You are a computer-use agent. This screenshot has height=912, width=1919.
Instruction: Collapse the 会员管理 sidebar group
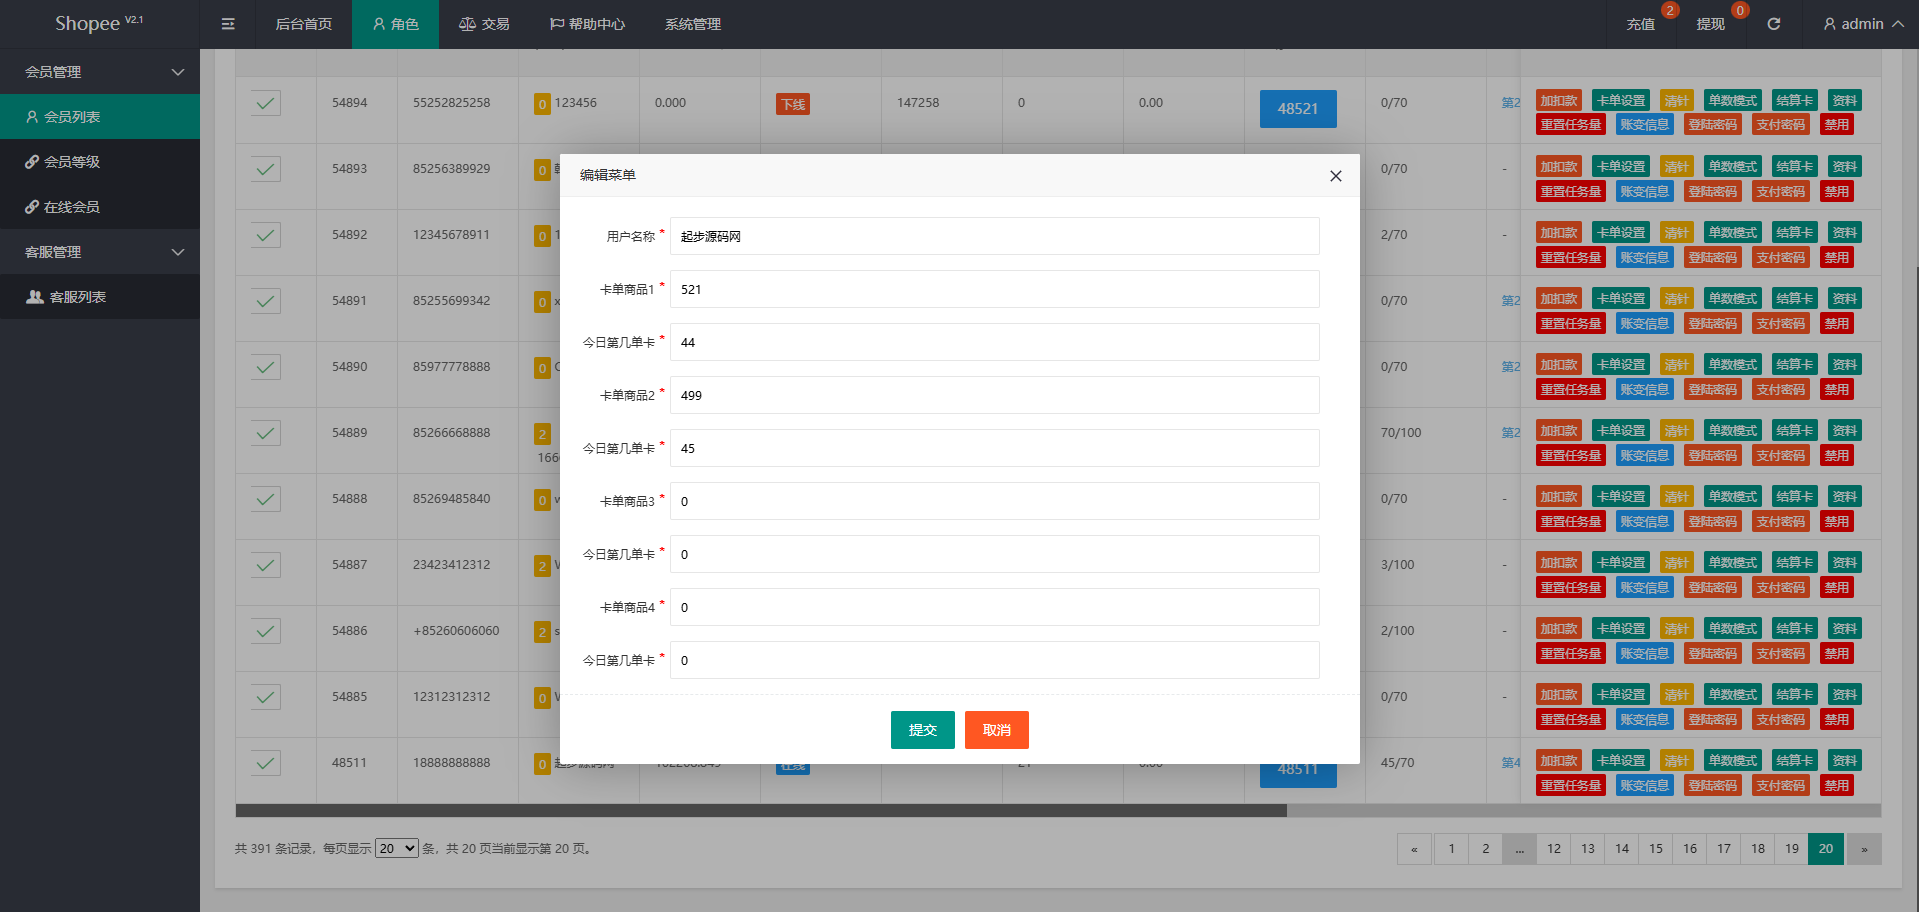100,72
